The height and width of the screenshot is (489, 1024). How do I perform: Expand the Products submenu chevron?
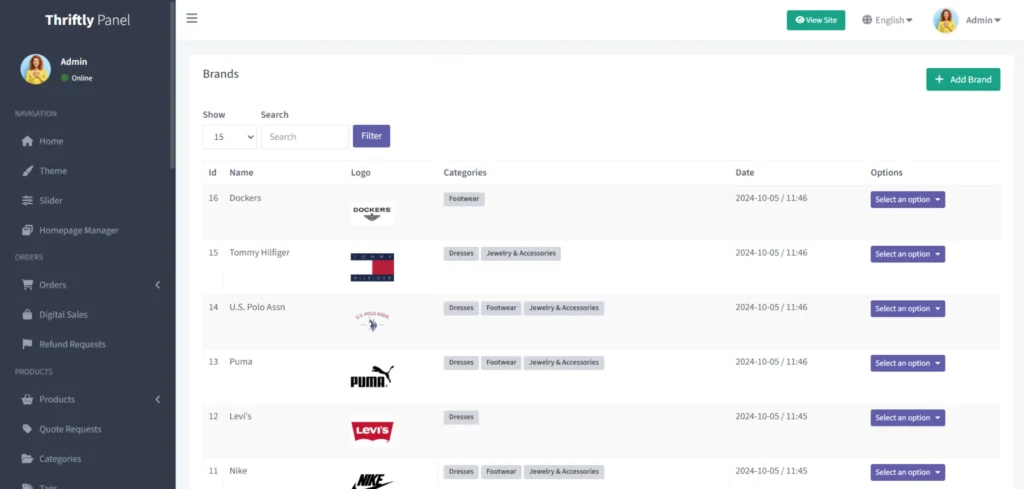tap(157, 400)
